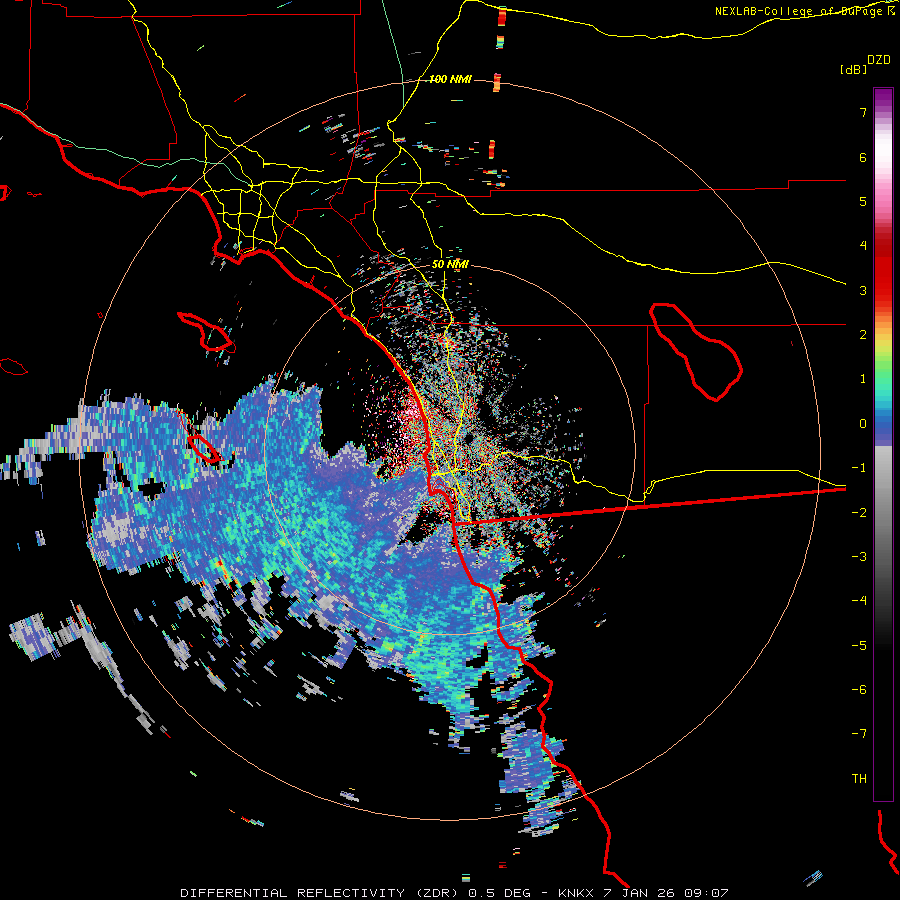Click the TH threshold label on scale
This screenshot has height=900, width=900.
coord(859,778)
